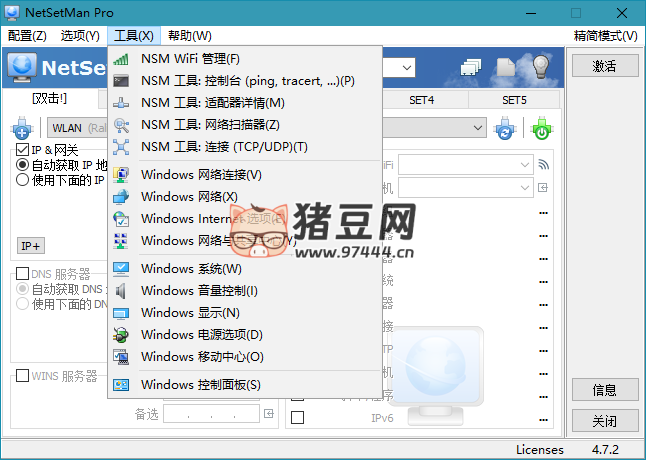Switch to the SET5 tab
Screen dimensions: 646x460
click(514, 100)
